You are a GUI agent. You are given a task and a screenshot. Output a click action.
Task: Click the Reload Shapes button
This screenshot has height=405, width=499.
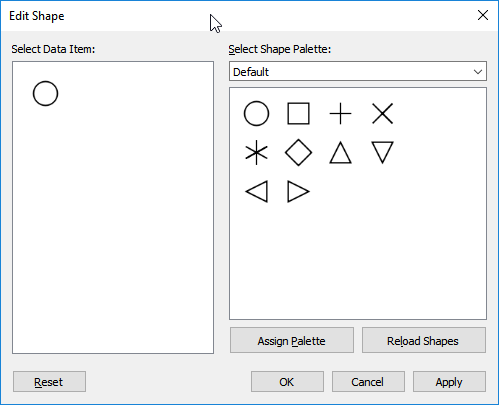(424, 340)
